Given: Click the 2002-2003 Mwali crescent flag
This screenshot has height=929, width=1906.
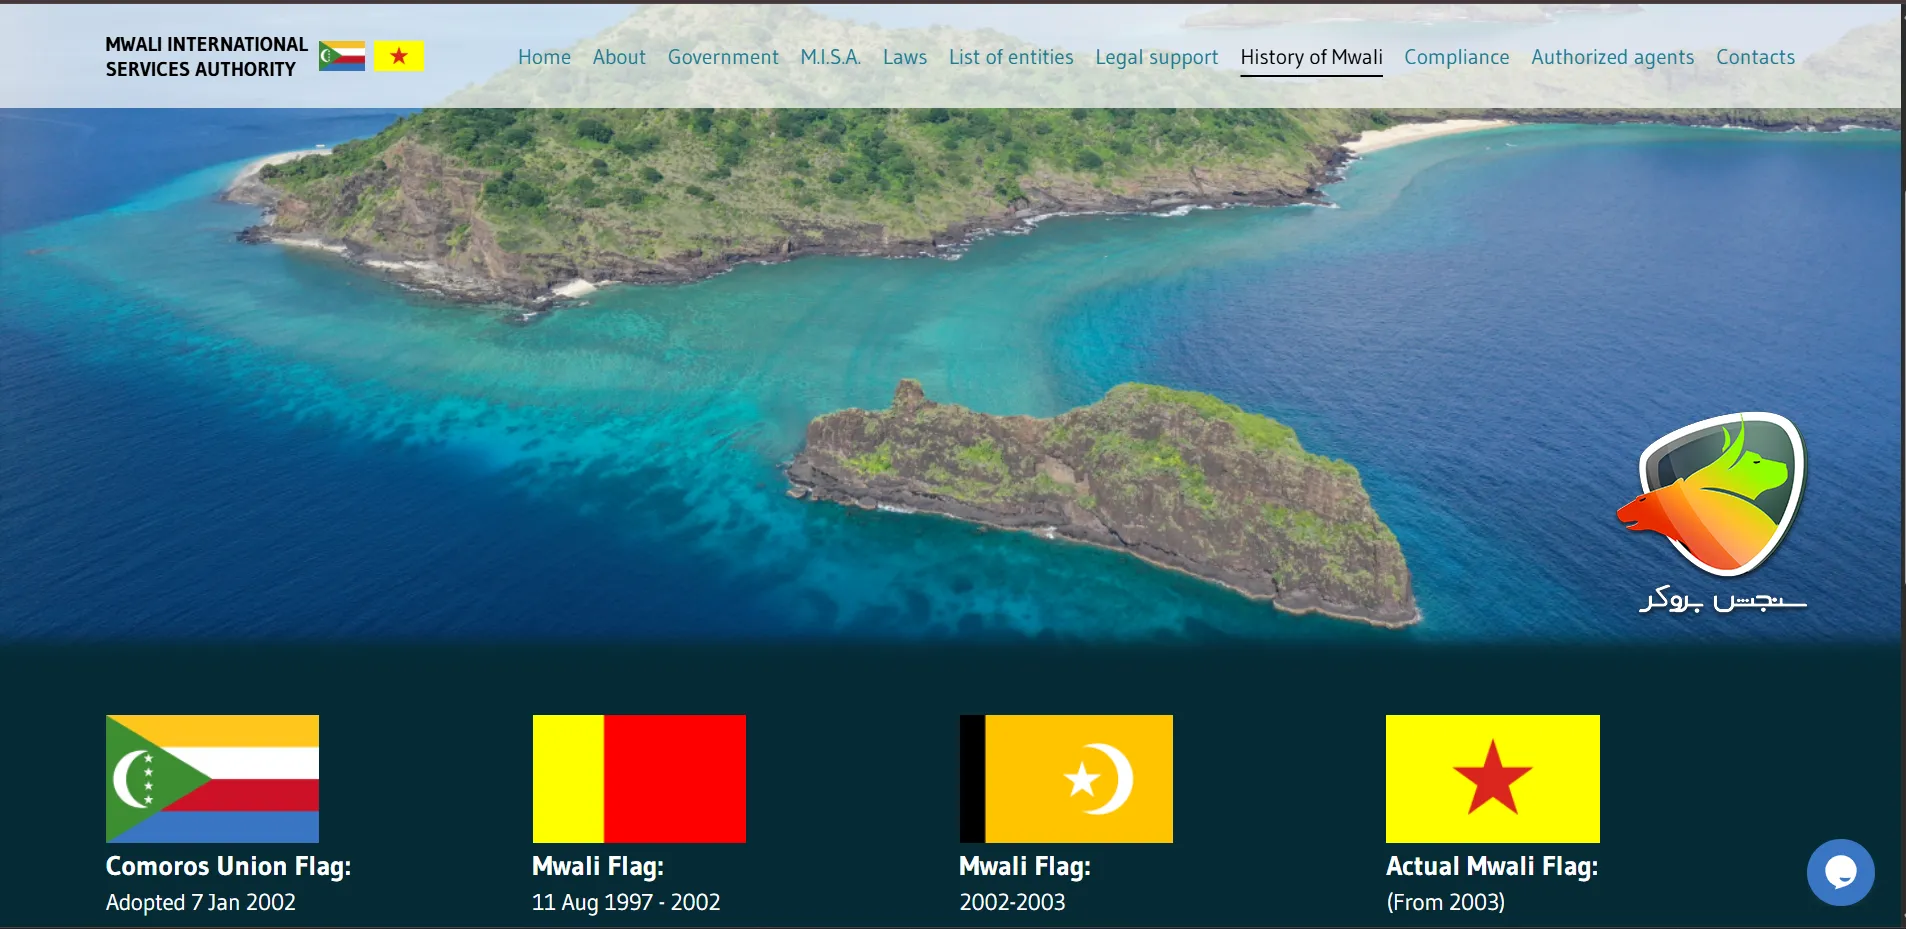Looking at the screenshot, I should click(x=1066, y=778).
